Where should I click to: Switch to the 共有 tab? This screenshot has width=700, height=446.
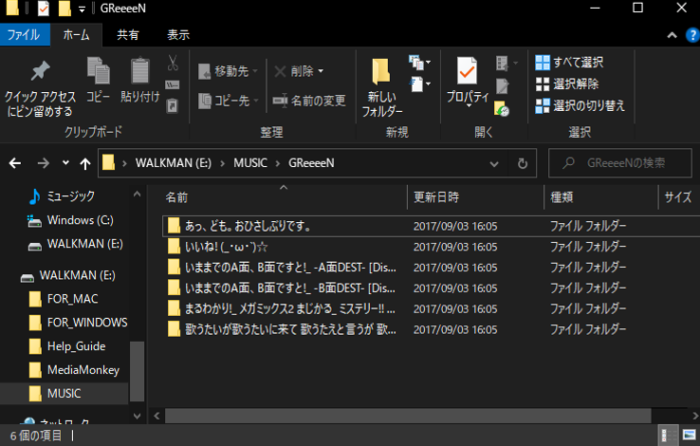pos(128,35)
